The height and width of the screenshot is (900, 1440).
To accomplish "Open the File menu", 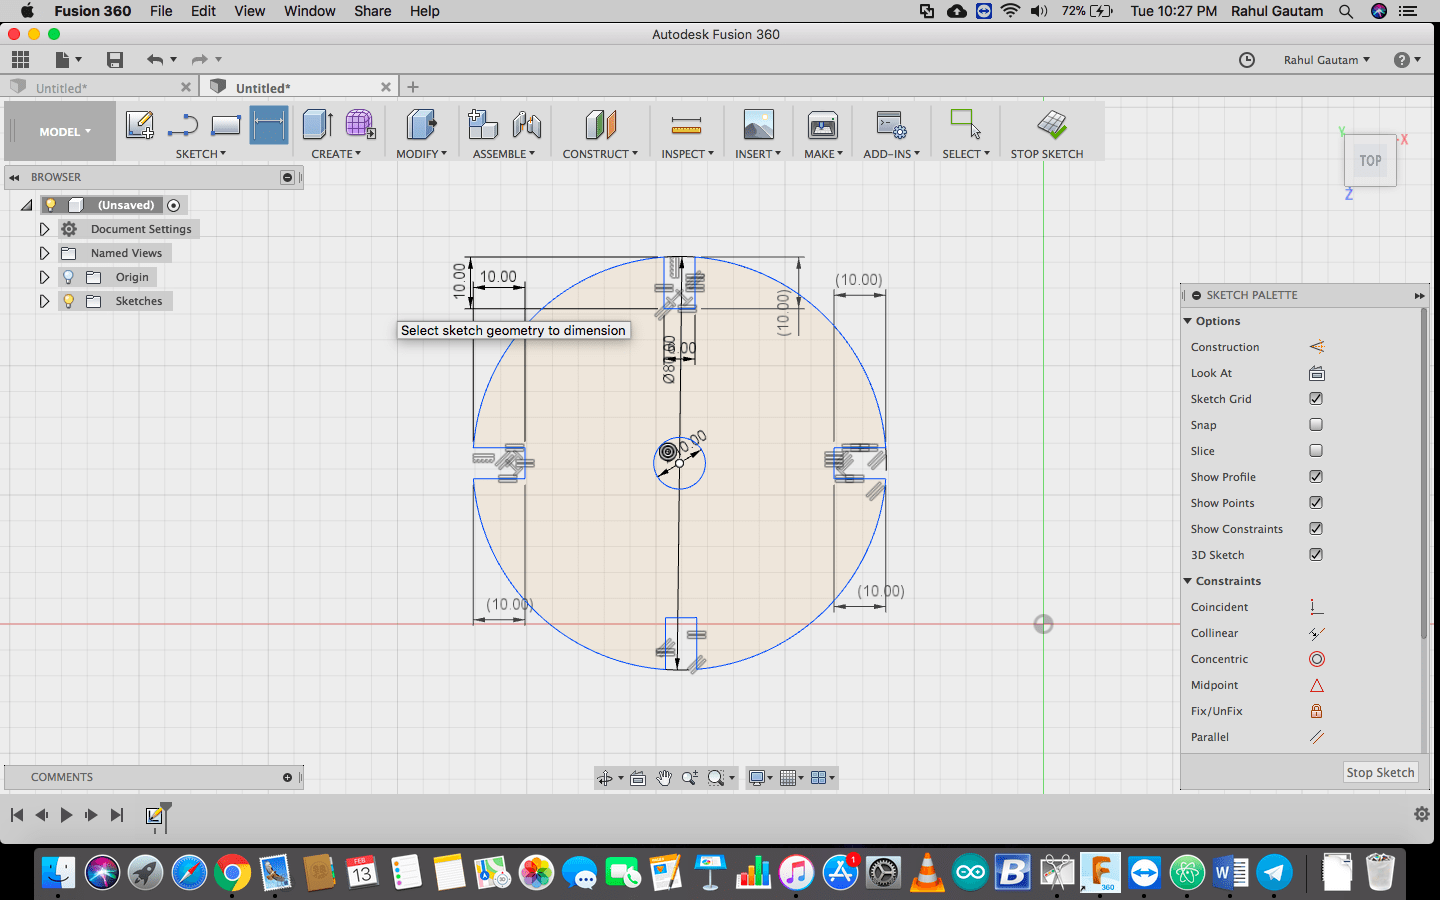I will tap(161, 11).
